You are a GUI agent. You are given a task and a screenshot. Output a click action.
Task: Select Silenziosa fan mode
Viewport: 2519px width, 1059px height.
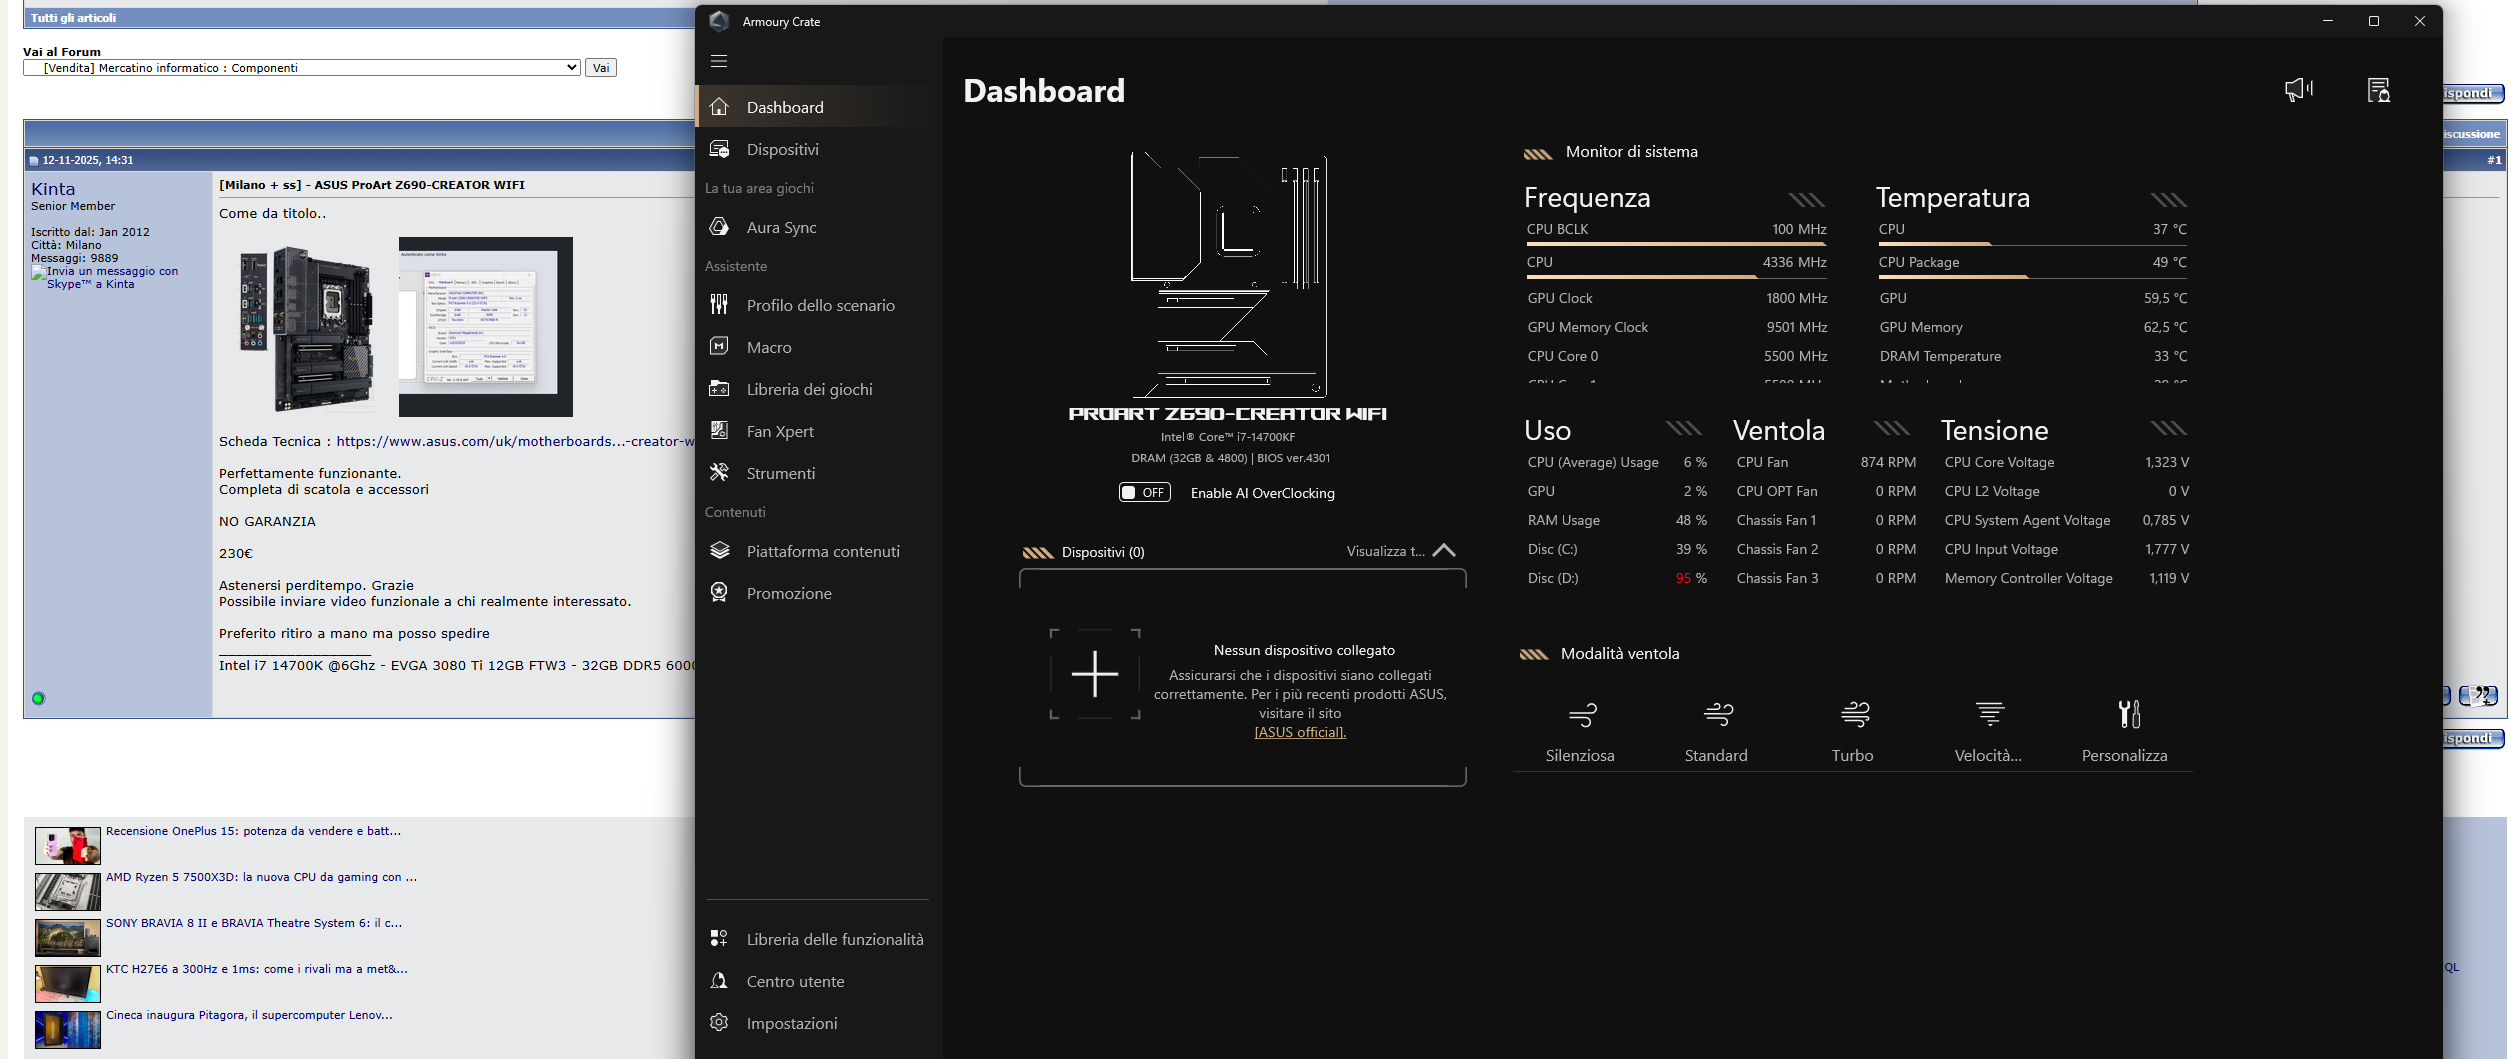[x=1580, y=732]
